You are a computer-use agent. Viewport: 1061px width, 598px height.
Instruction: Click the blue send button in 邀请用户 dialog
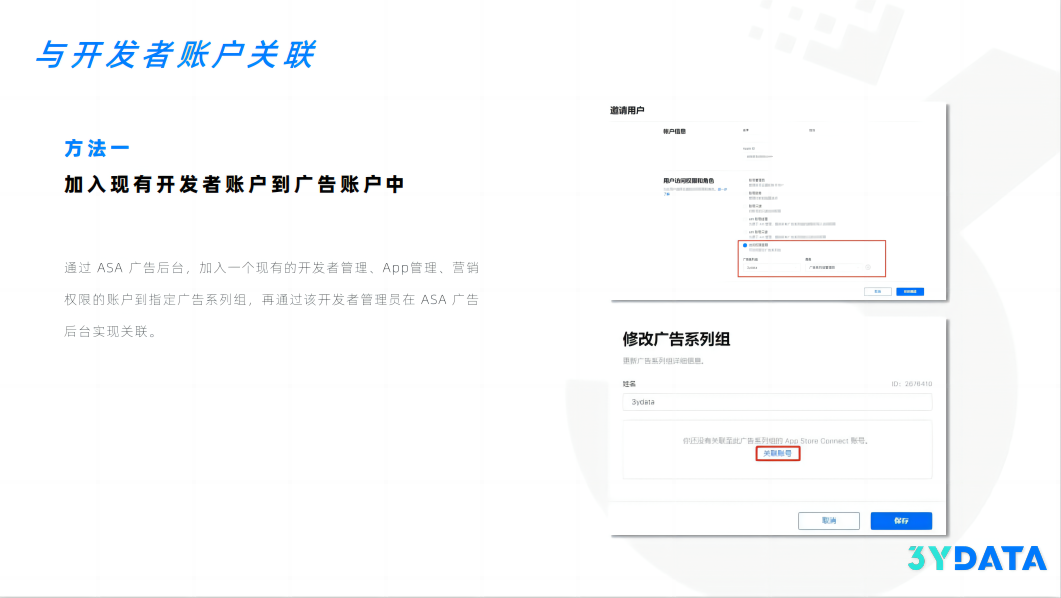pos(910,292)
